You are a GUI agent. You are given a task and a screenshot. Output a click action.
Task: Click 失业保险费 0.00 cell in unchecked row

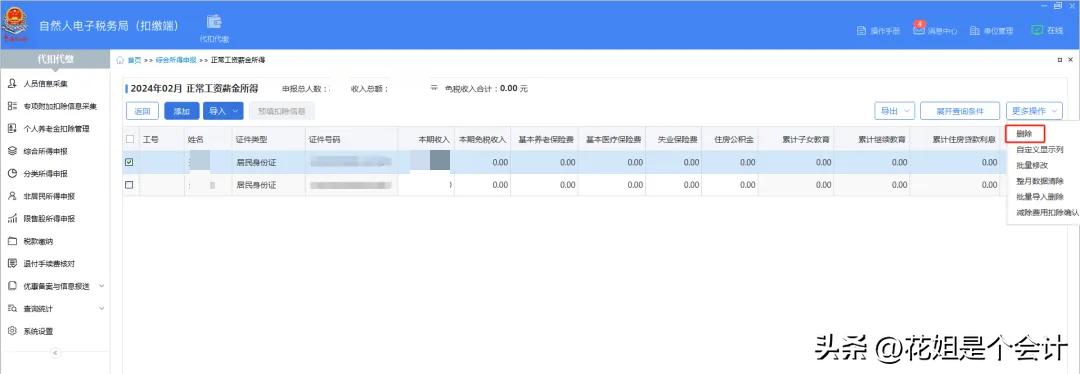tap(674, 185)
